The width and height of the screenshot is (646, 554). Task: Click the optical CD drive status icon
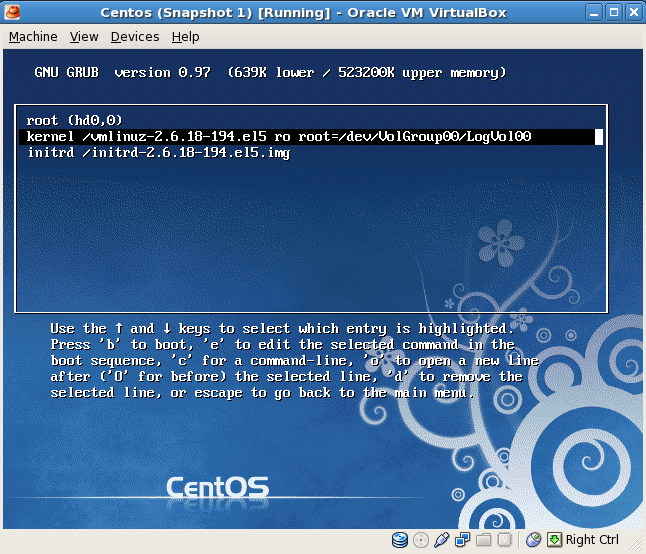pos(421,540)
